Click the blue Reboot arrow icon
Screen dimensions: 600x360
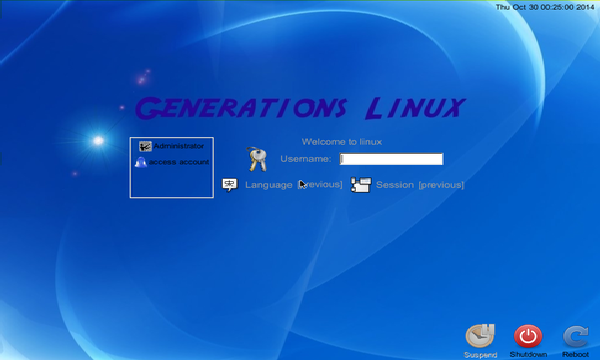576,336
